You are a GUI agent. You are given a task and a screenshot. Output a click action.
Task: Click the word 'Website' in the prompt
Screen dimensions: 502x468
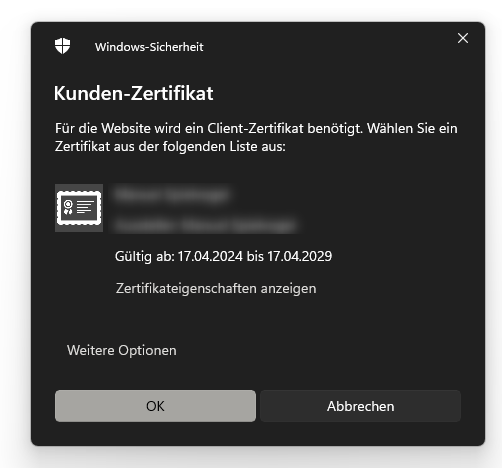click(x=126, y=128)
